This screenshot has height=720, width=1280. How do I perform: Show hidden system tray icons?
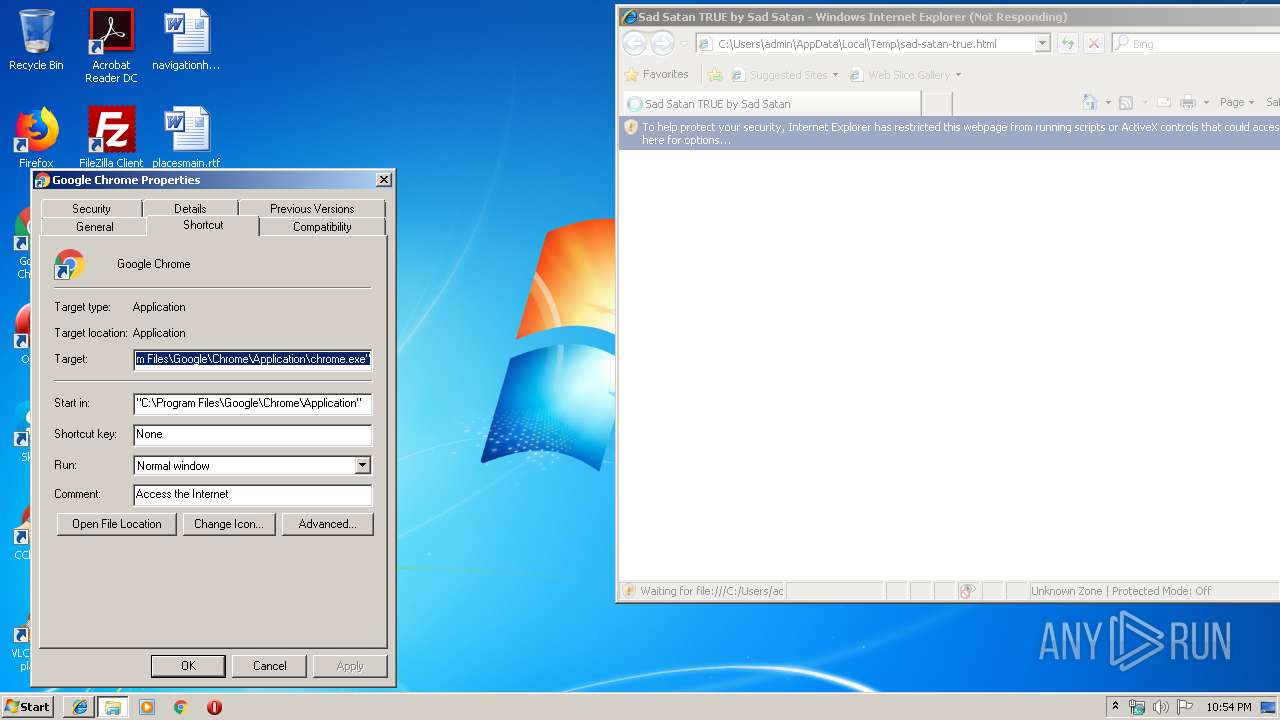[1115, 707]
